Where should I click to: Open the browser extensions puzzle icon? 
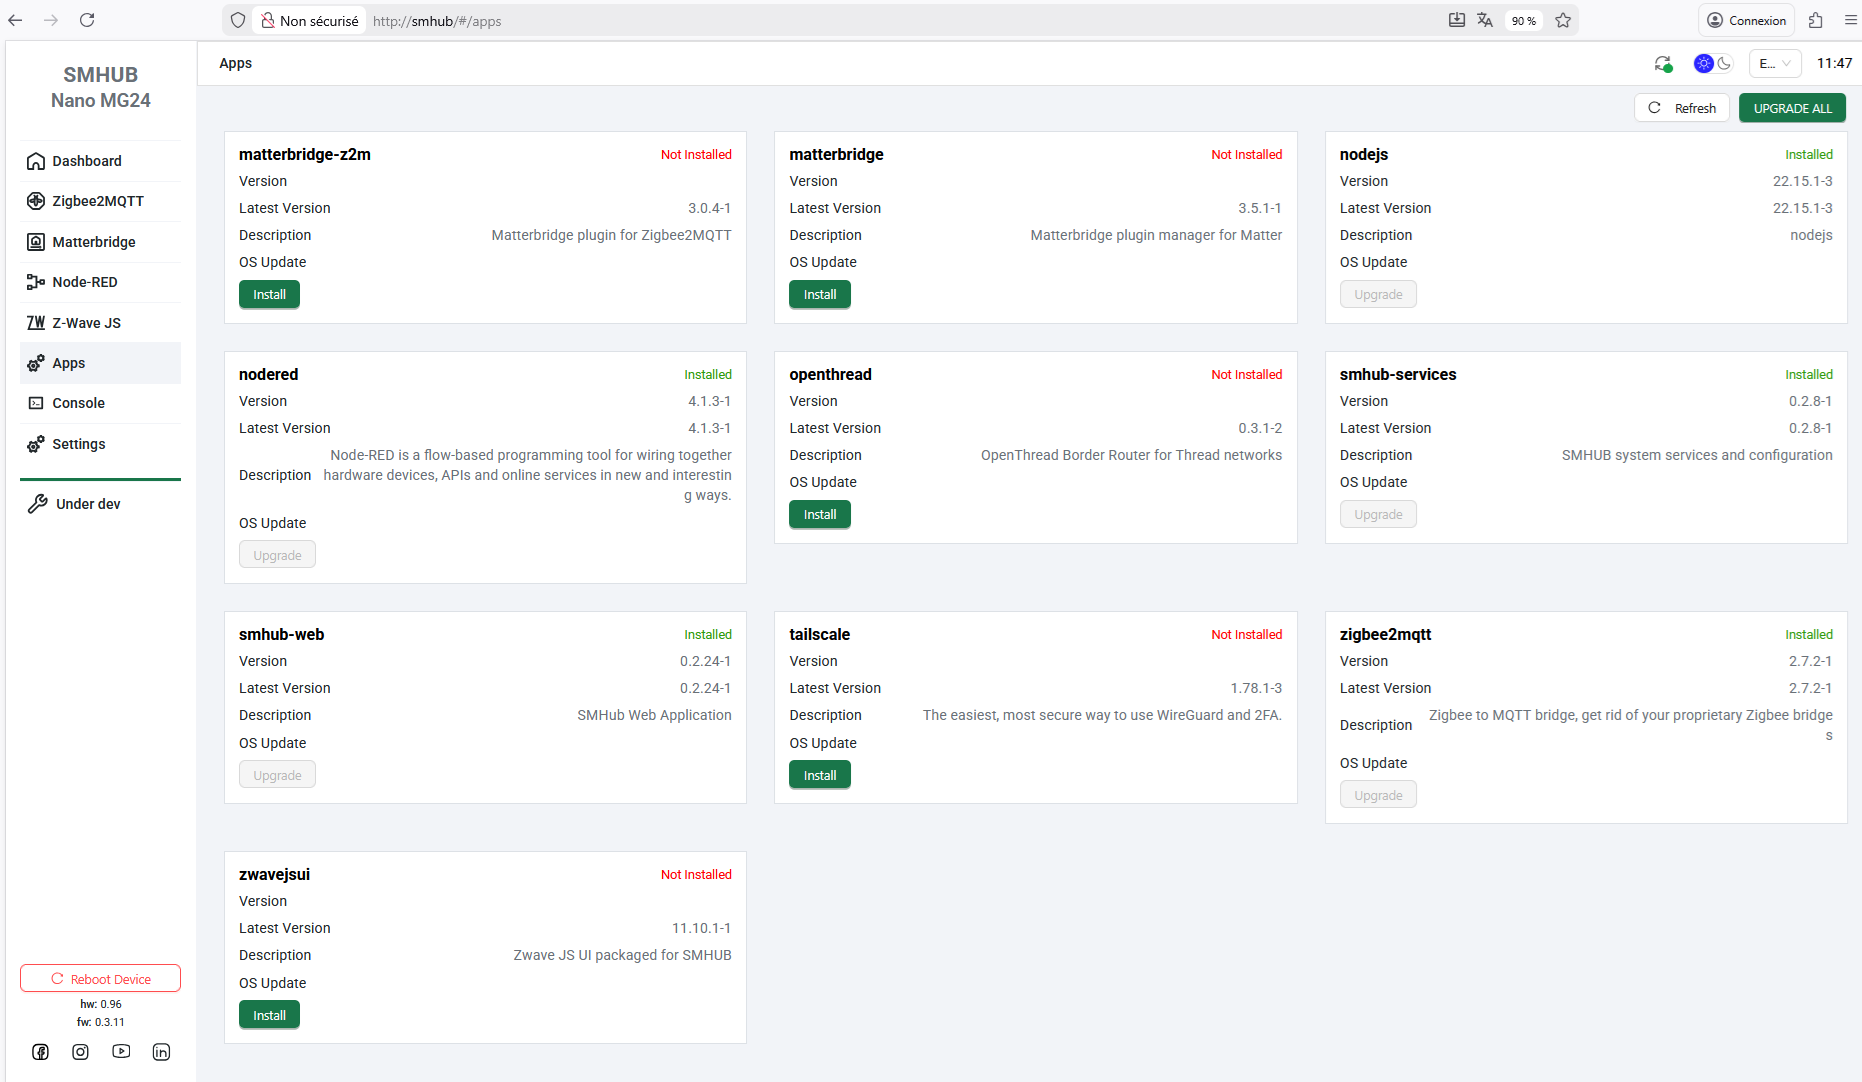coord(1816,20)
